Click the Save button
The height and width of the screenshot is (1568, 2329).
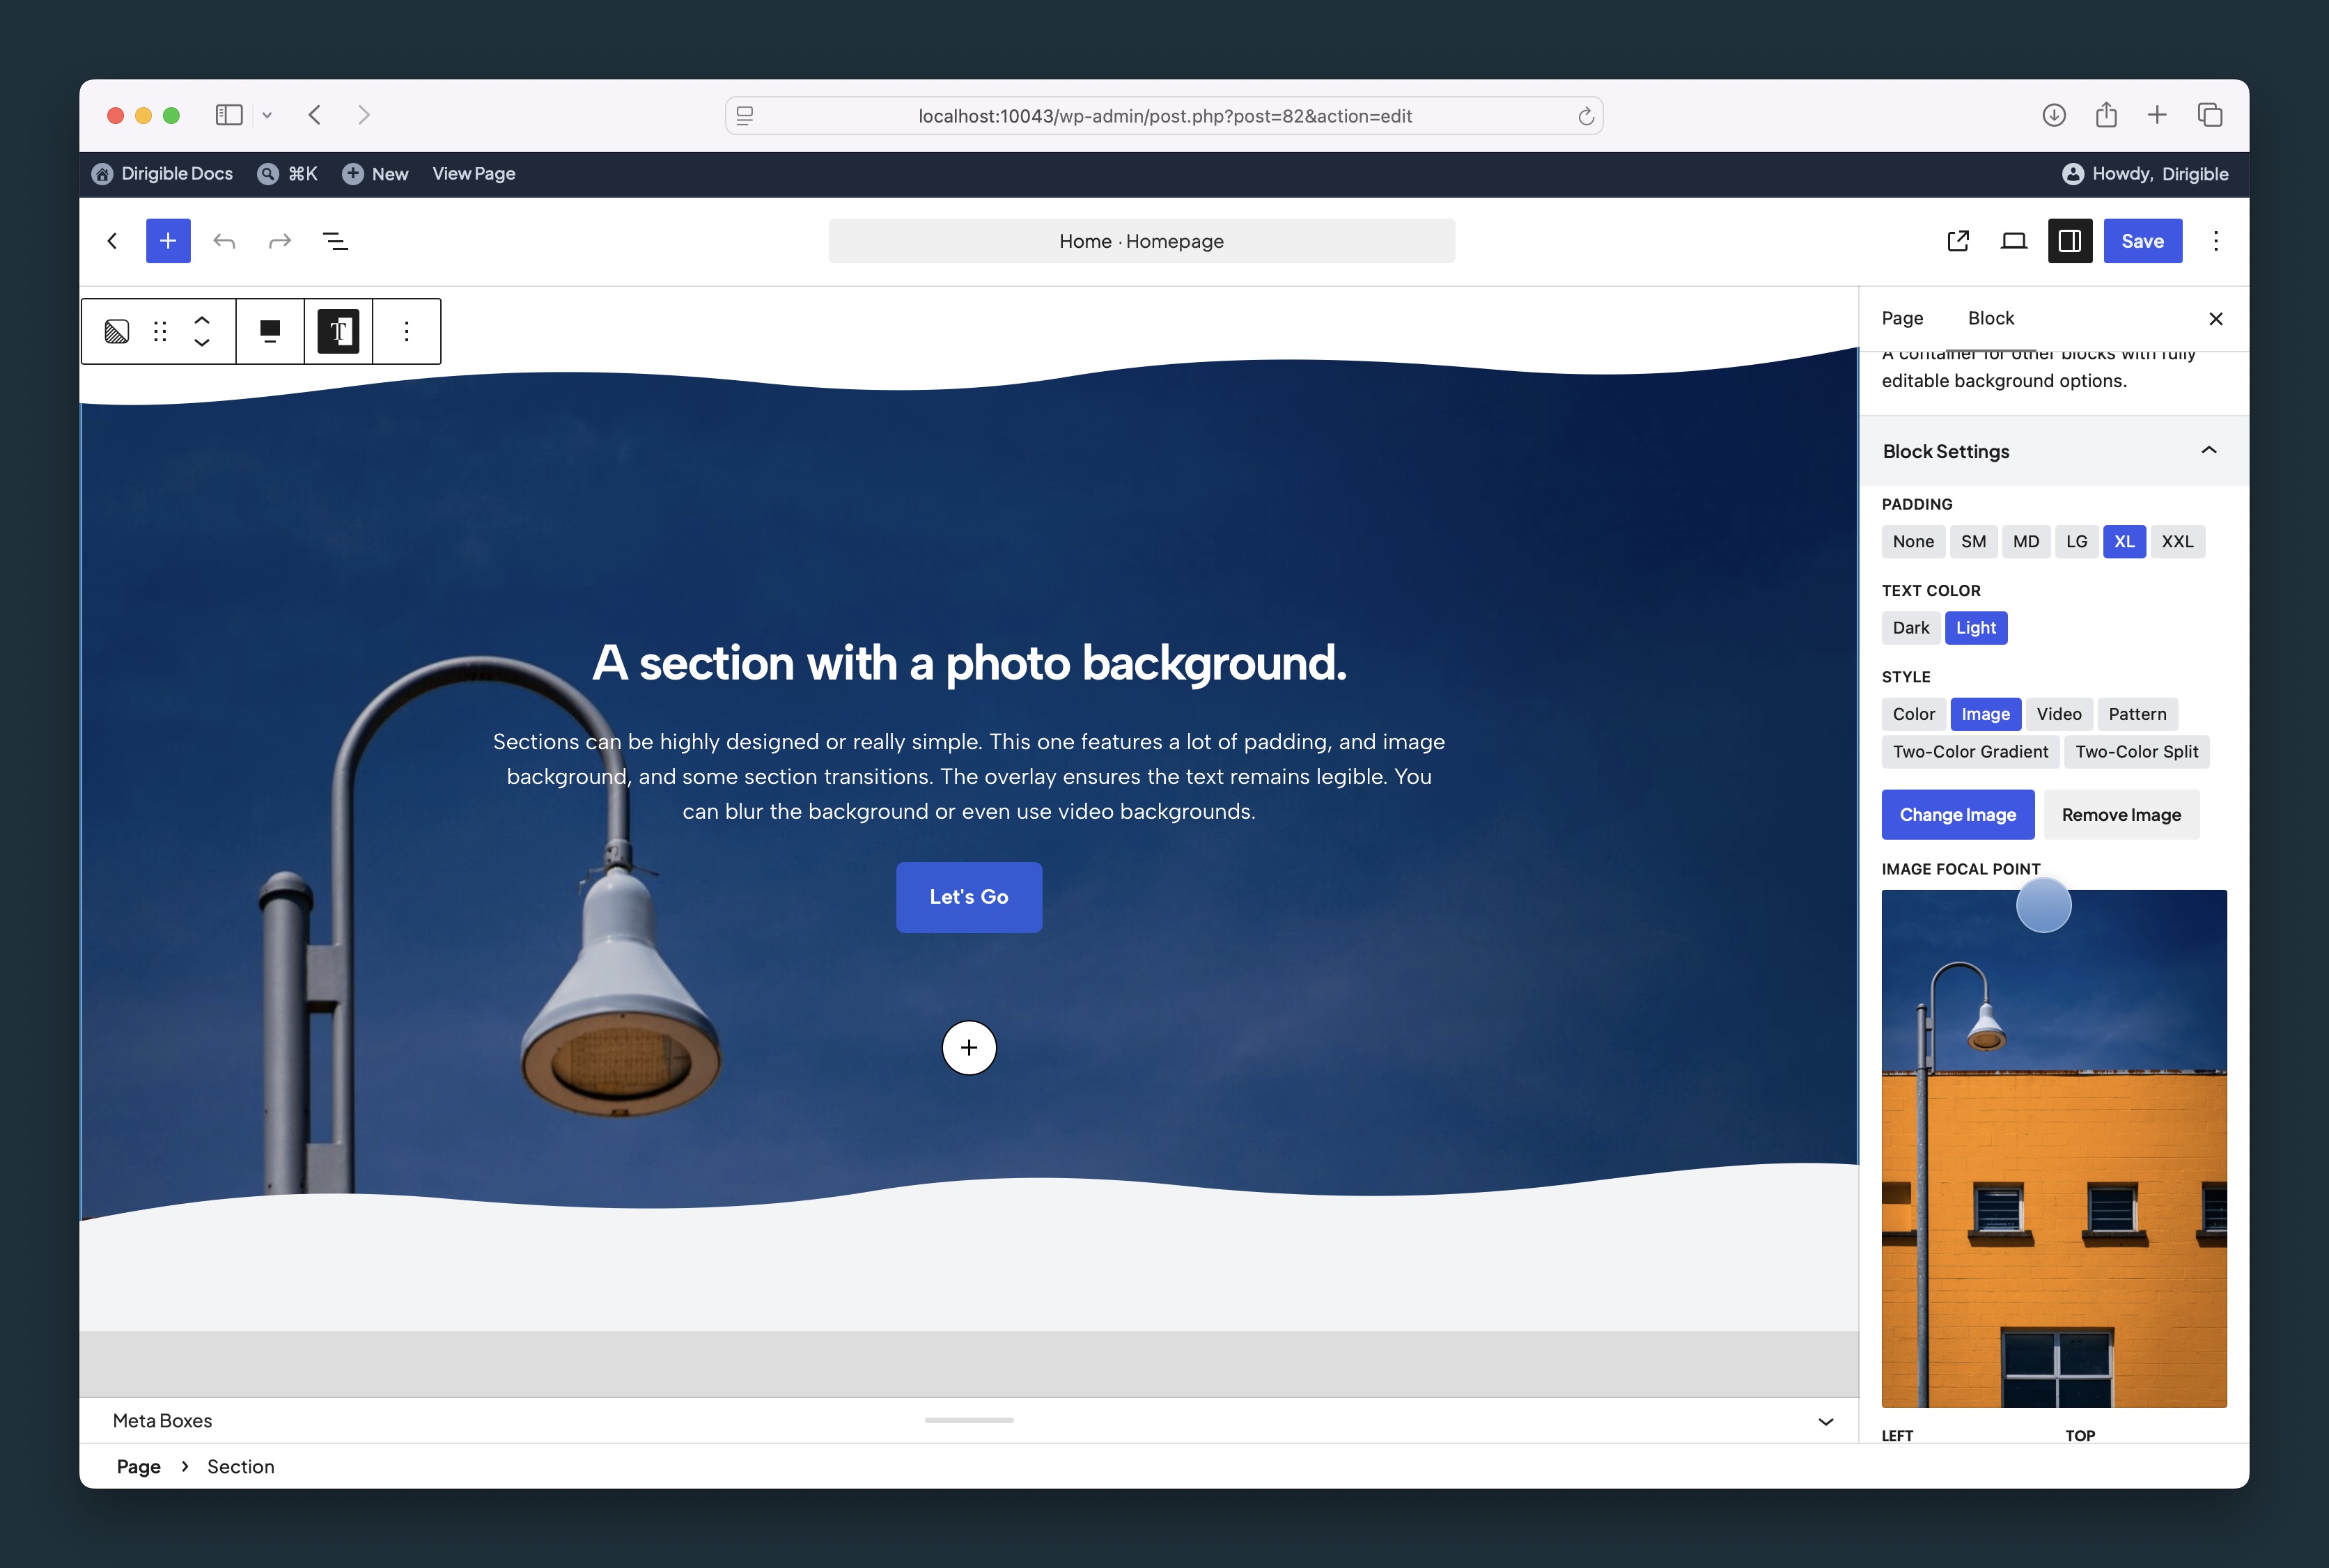click(2142, 241)
